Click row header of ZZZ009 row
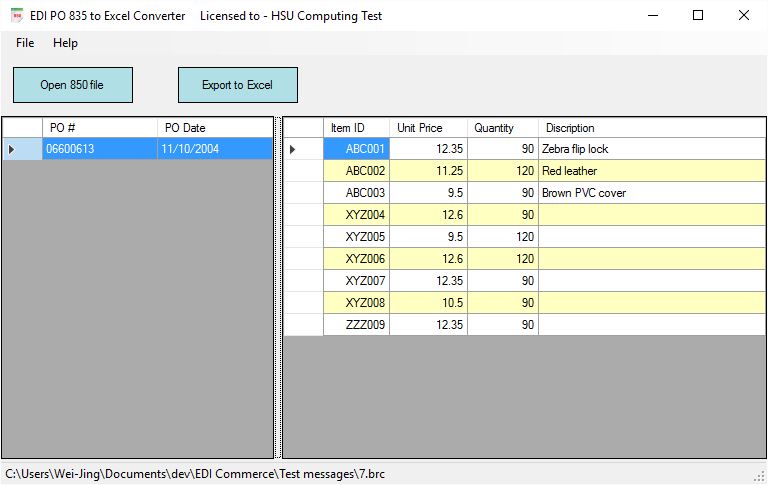Viewport: 768px width, 485px height. point(303,325)
